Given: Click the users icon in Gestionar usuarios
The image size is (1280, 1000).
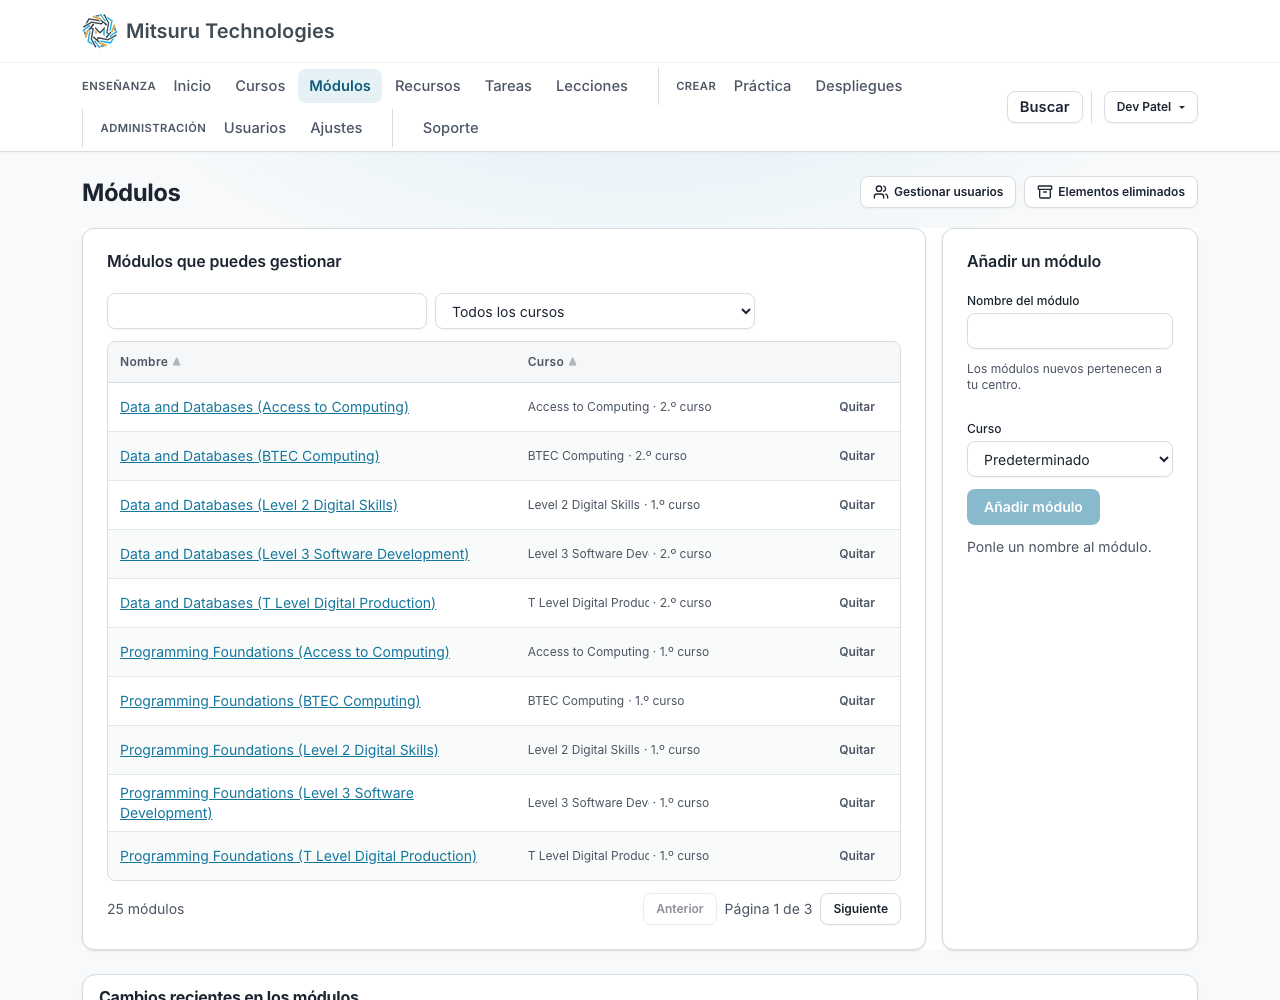Looking at the screenshot, I should (x=881, y=192).
